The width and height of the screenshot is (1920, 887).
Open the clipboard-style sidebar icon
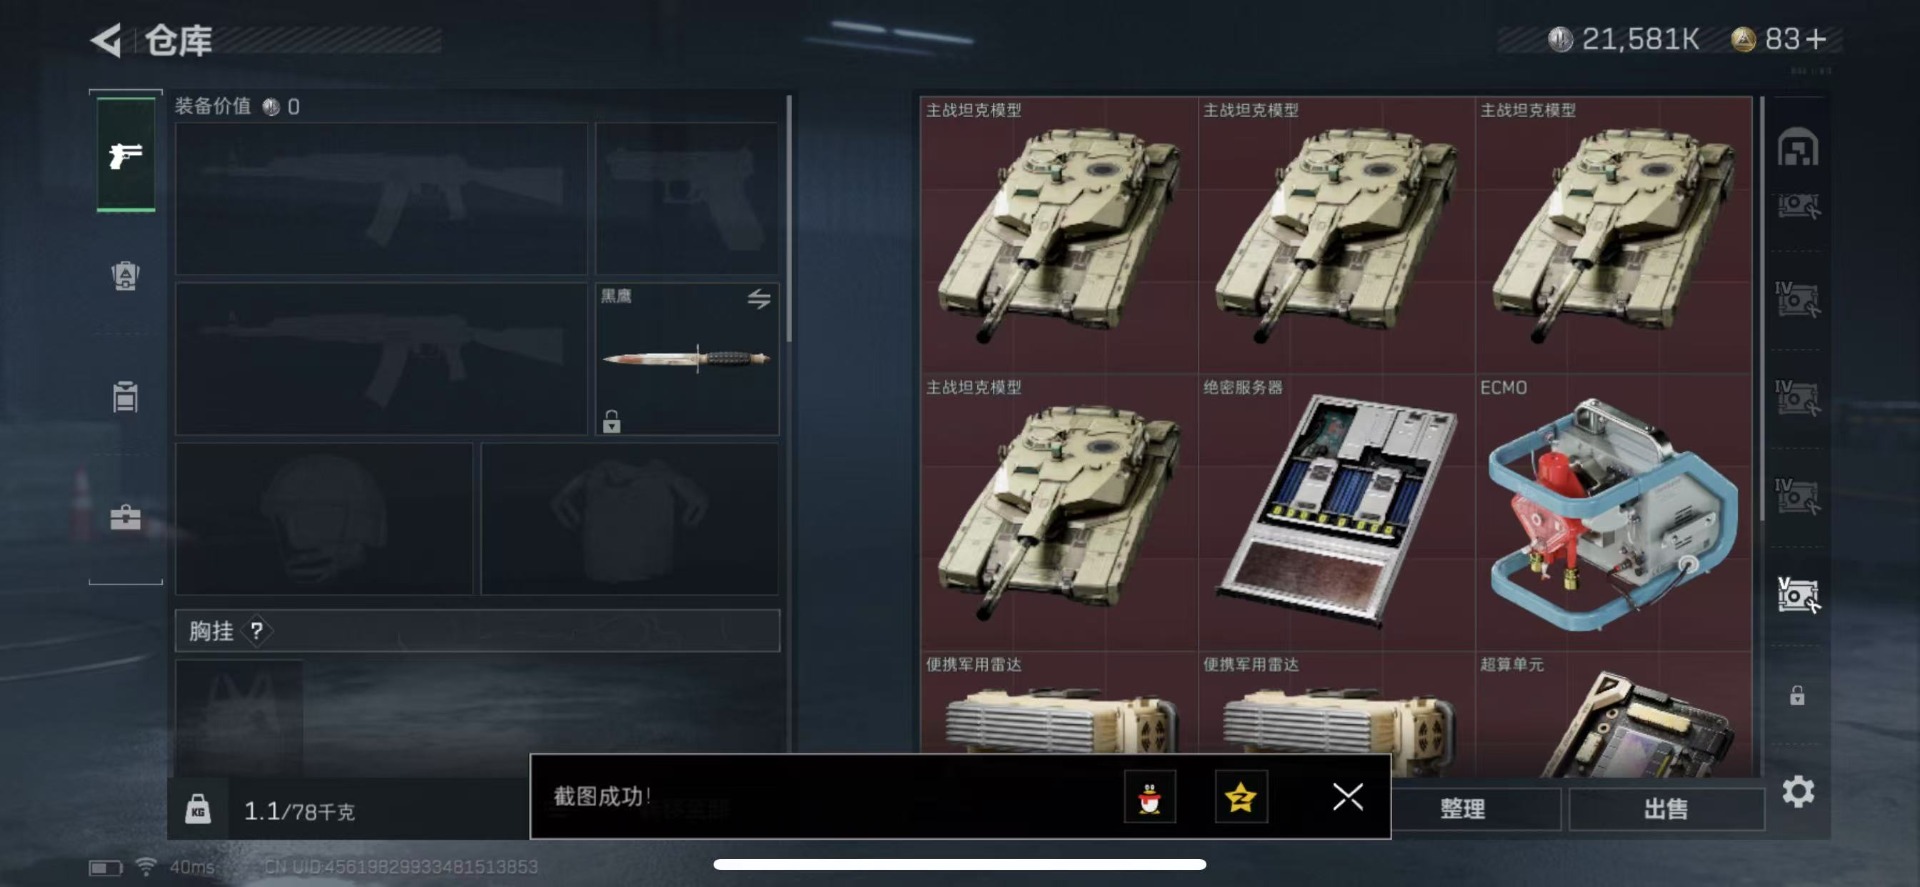pos(125,396)
